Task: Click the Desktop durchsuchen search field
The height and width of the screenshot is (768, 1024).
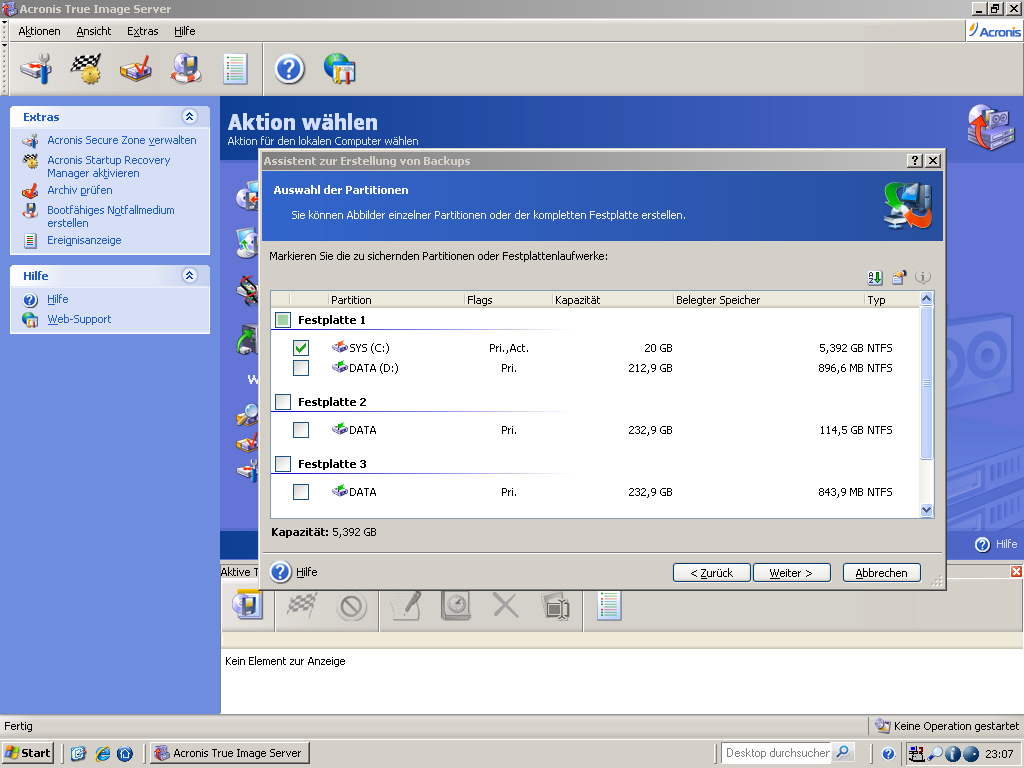Action: [x=776, y=753]
